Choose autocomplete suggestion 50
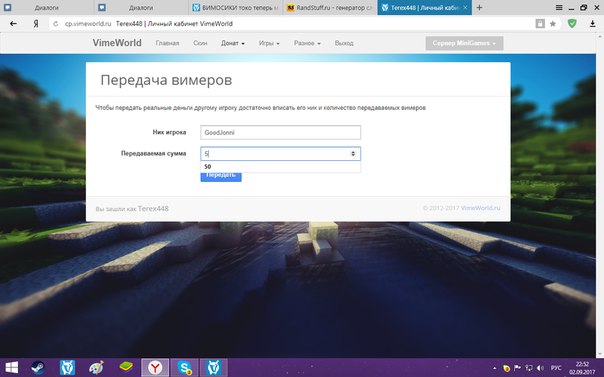This screenshot has height=377, width=604. [x=280, y=167]
